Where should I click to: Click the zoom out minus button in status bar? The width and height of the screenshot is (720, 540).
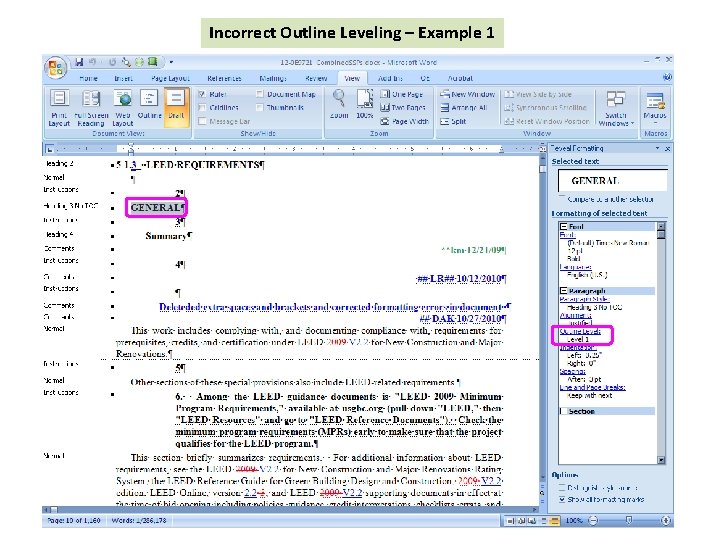tap(593, 520)
